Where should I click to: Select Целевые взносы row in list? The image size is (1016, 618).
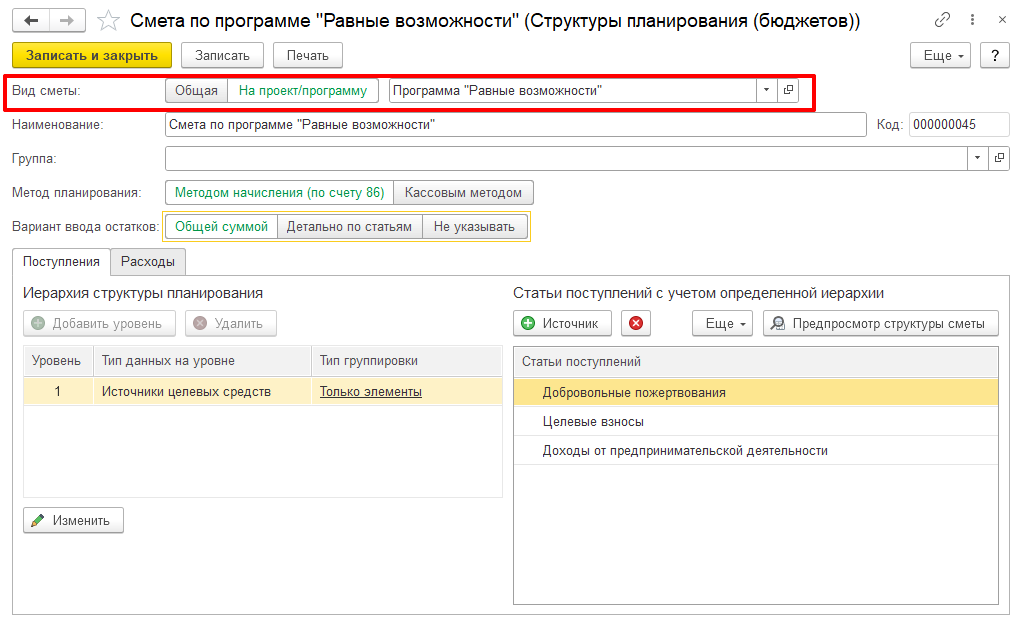(x=593, y=422)
